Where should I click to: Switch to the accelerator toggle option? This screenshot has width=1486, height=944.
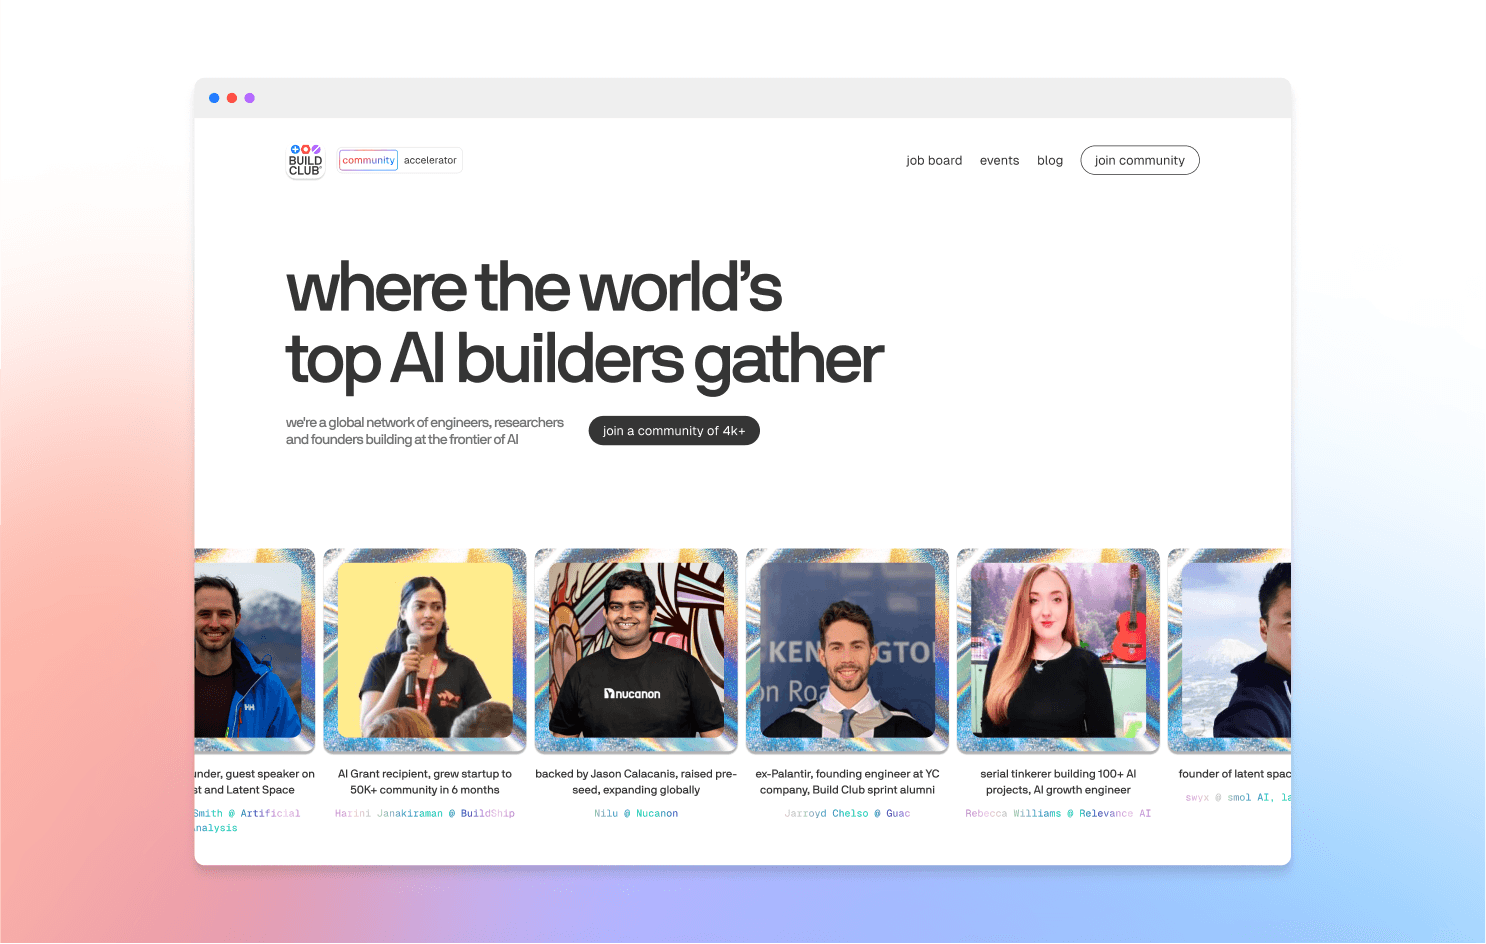pyautogui.click(x=430, y=160)
